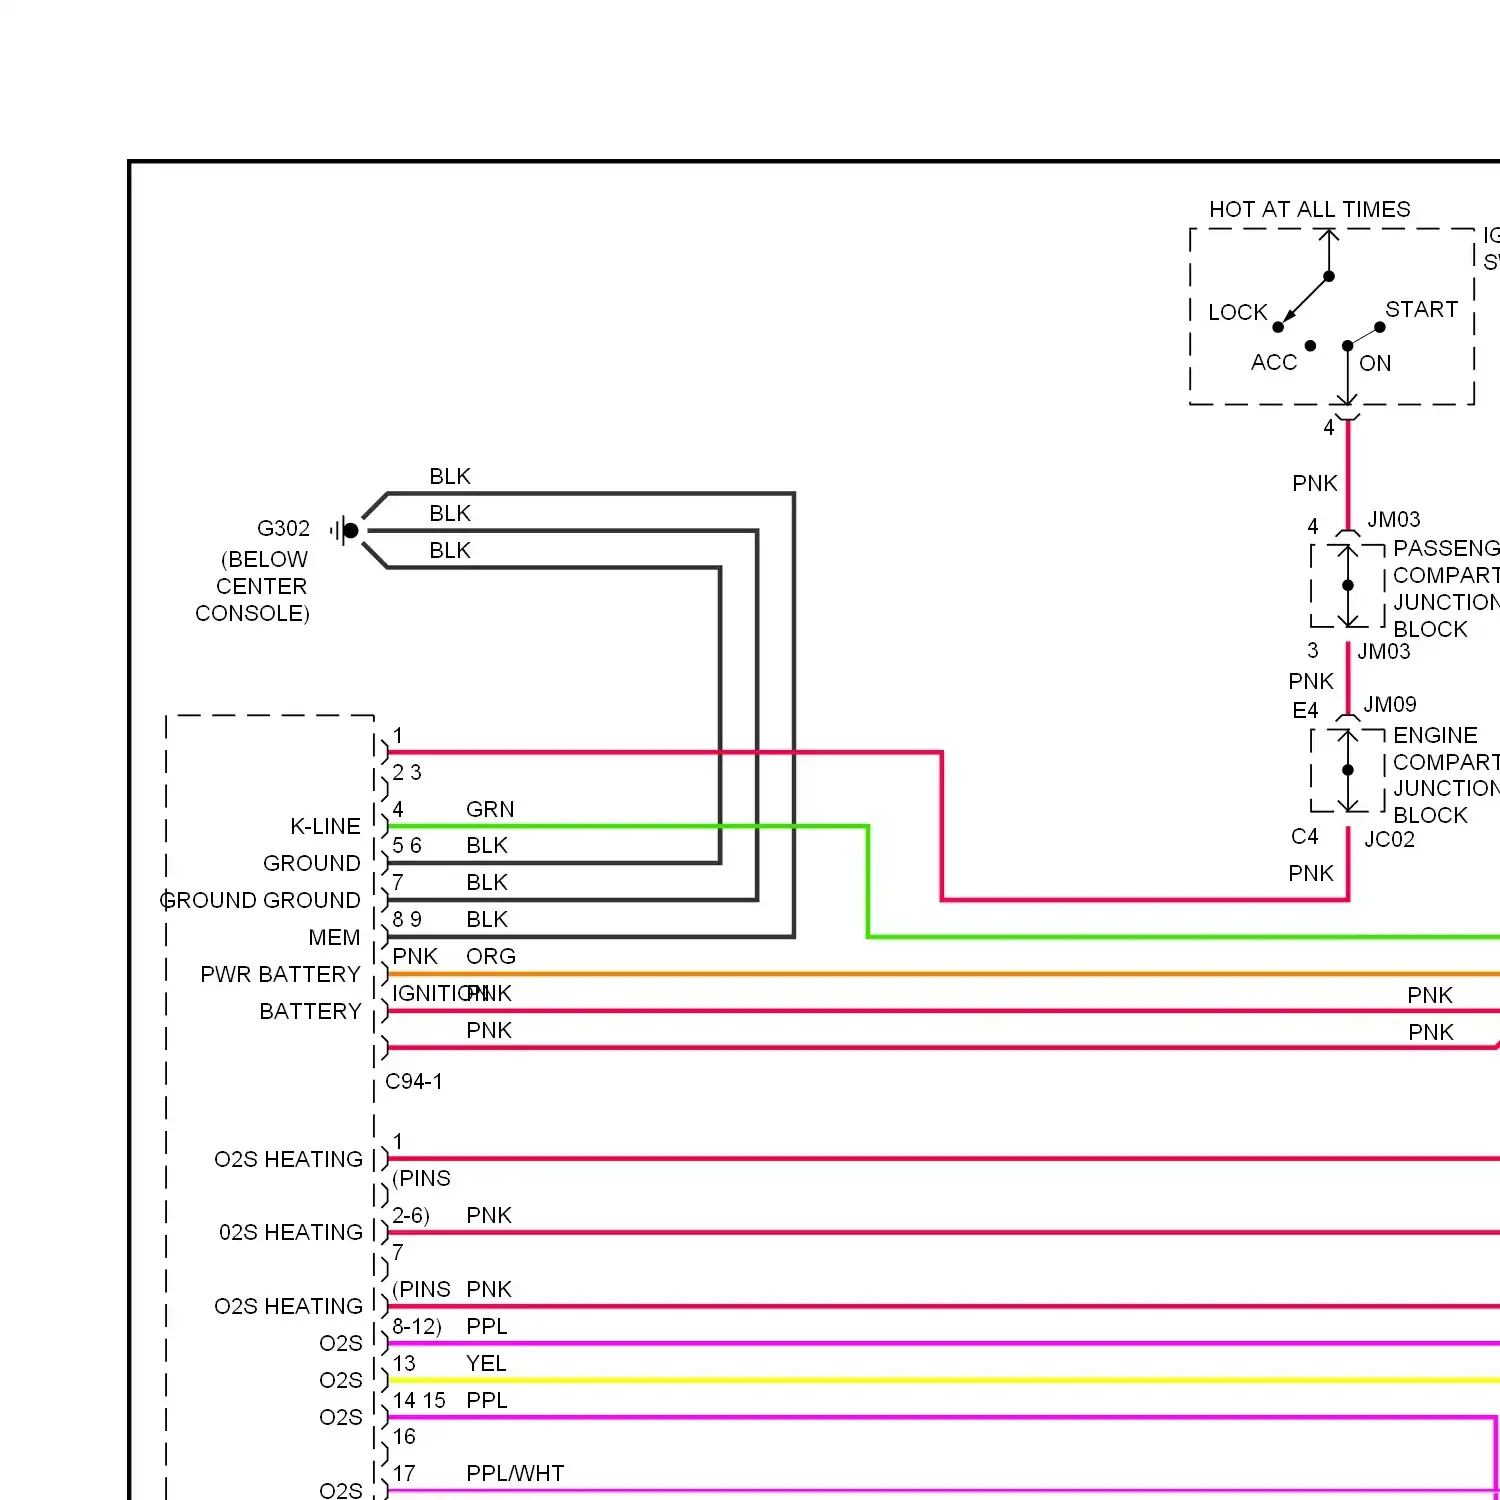Select the ACC switch position label
The height and width of the screenshot is (1500, 1500).
pos(1273,362)
